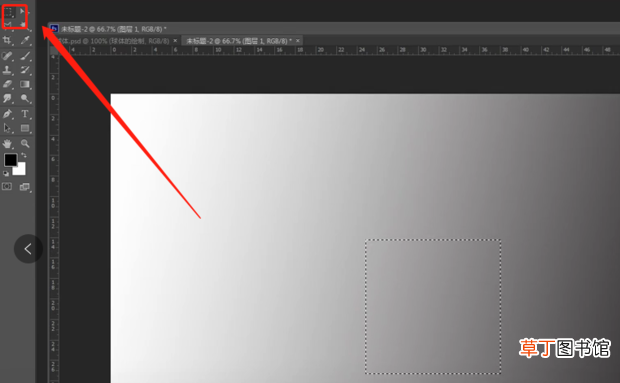Close the 100% psd document tab
620x383 pixels.
[175, 41]
